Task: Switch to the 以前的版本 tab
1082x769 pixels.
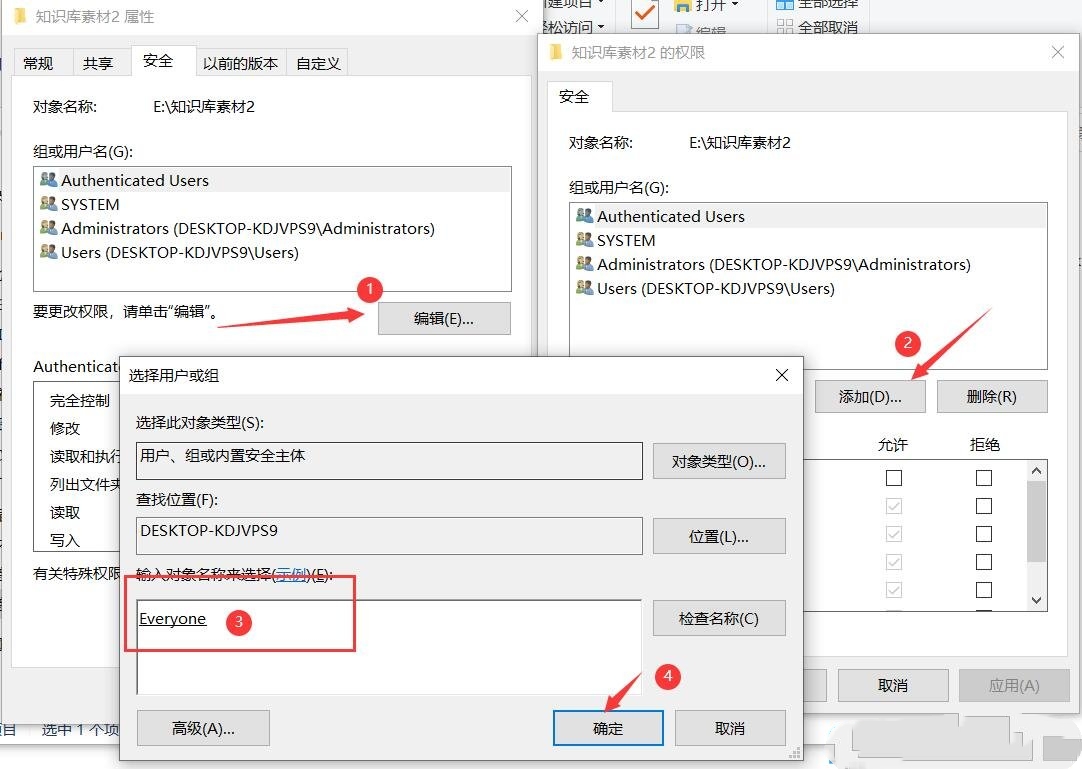Action: pyautogui.click(x=240, y=62)
